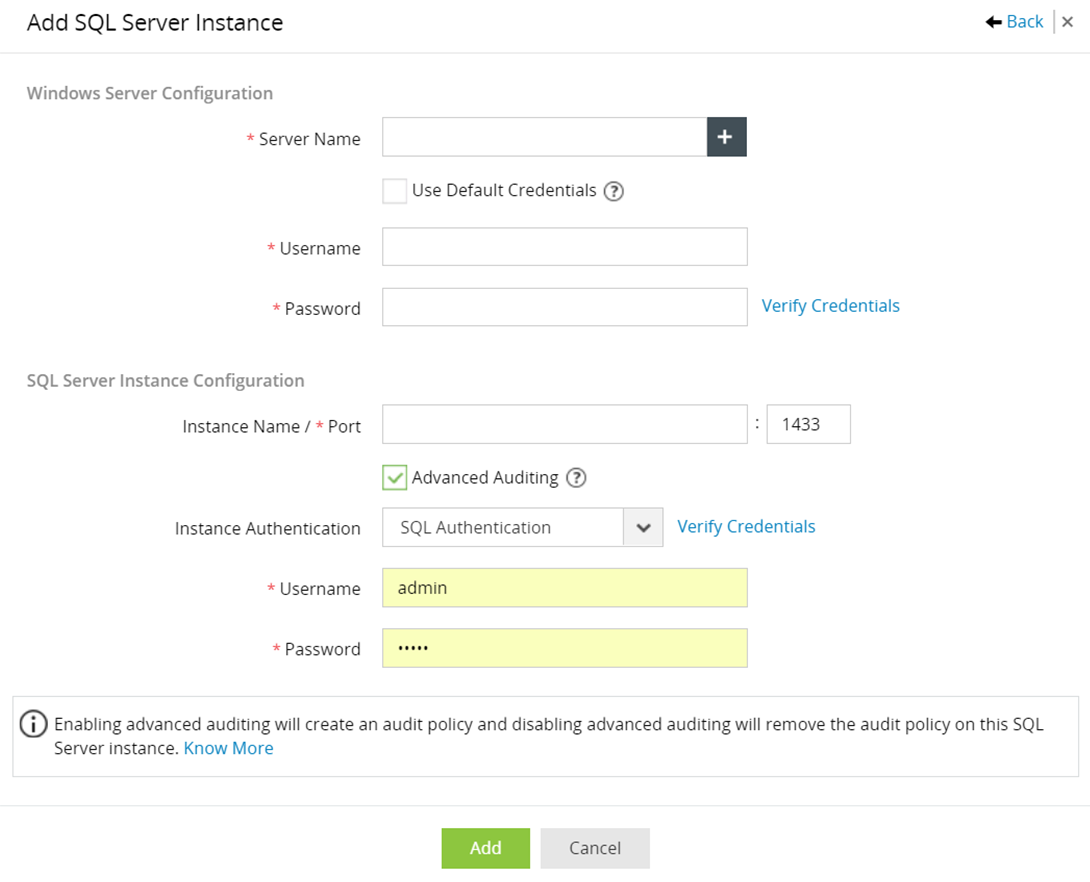Click the info icon in the audit note
The height and width of the screenshot is (882, 1090).
pyautogui.click(x=34, y=723)
